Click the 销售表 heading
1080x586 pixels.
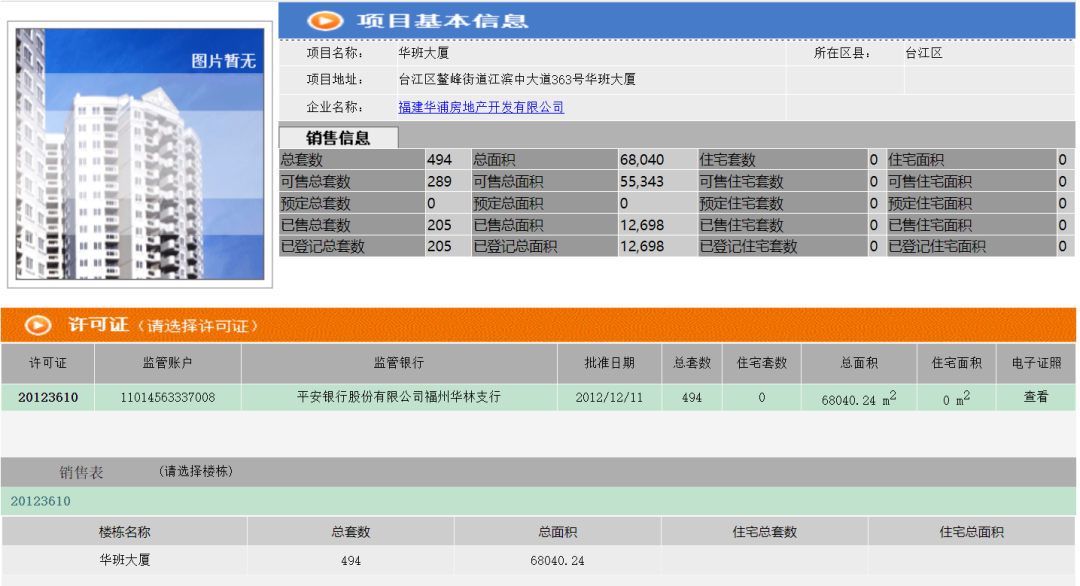tap(81, 472)
